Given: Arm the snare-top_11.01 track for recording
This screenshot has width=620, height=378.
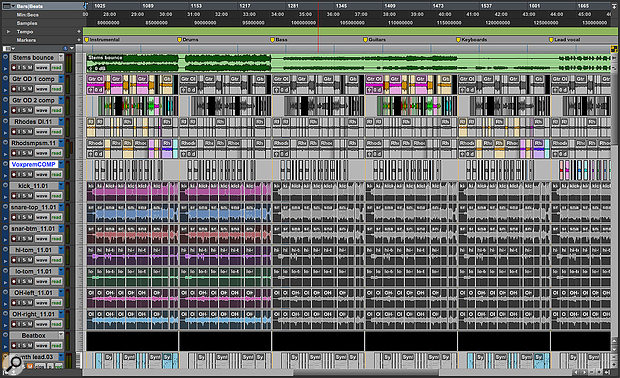Looking at the screenshot, I should tap(14, 217).
